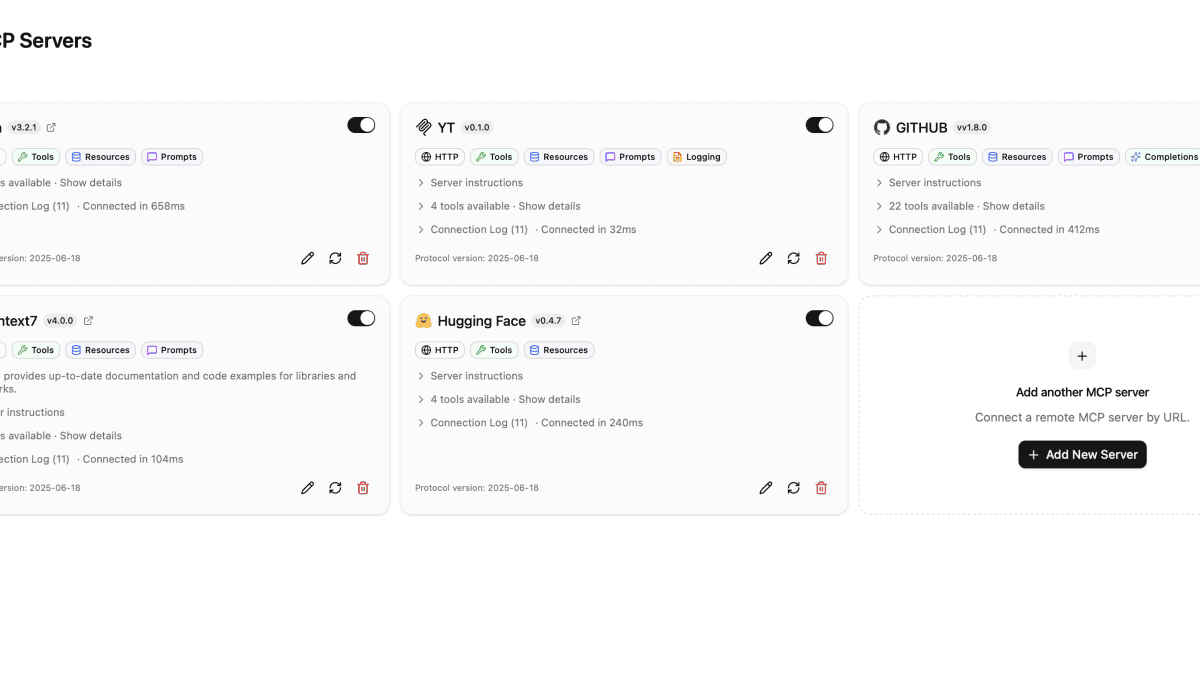The width and height of the screenshot is (1200, 675).
Task: Expand Server instructions in YT card
Action: 469,183
